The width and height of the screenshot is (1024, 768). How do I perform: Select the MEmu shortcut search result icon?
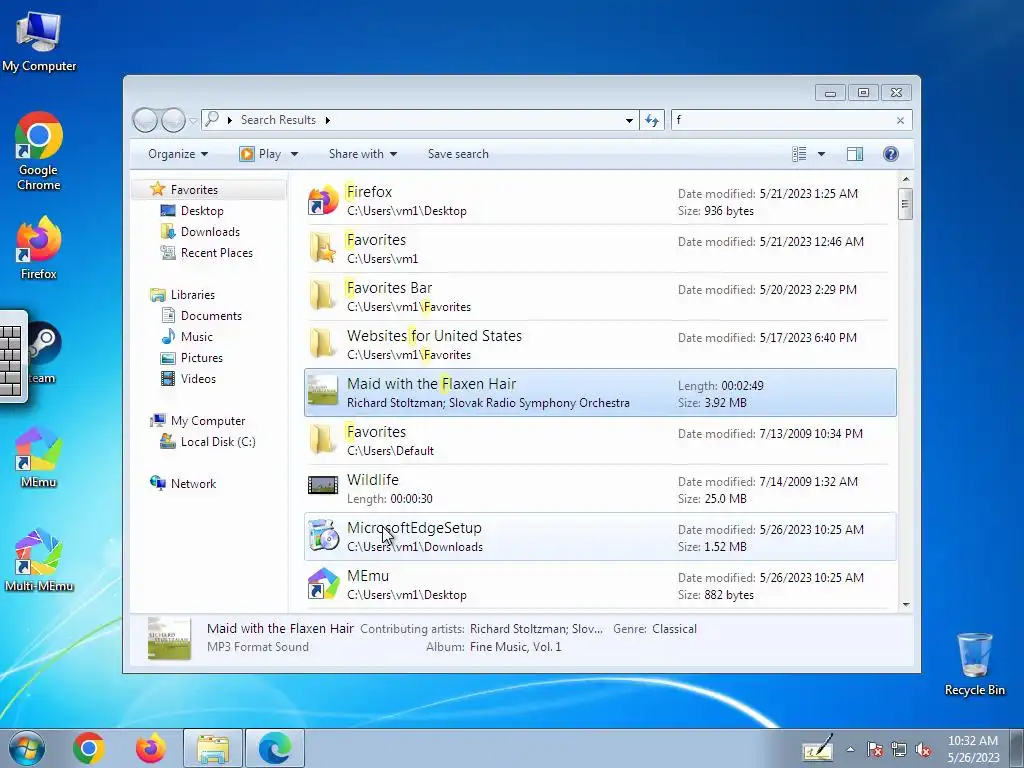[323, 584]
